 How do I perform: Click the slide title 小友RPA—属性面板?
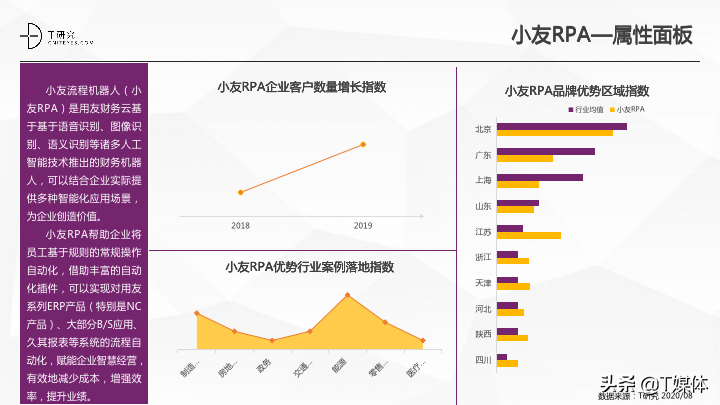pyautogui.click(x=602, y=35)
